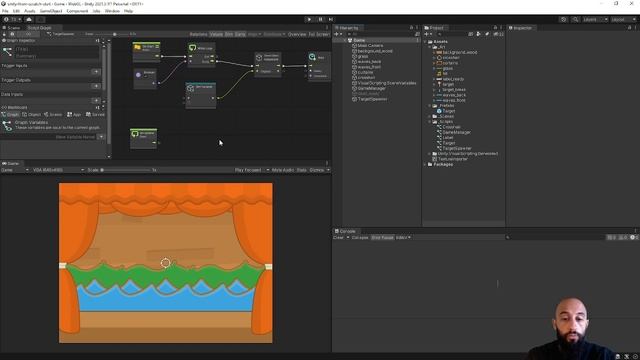
Task: Select the On Update event node icon
Action: point(135,134)
